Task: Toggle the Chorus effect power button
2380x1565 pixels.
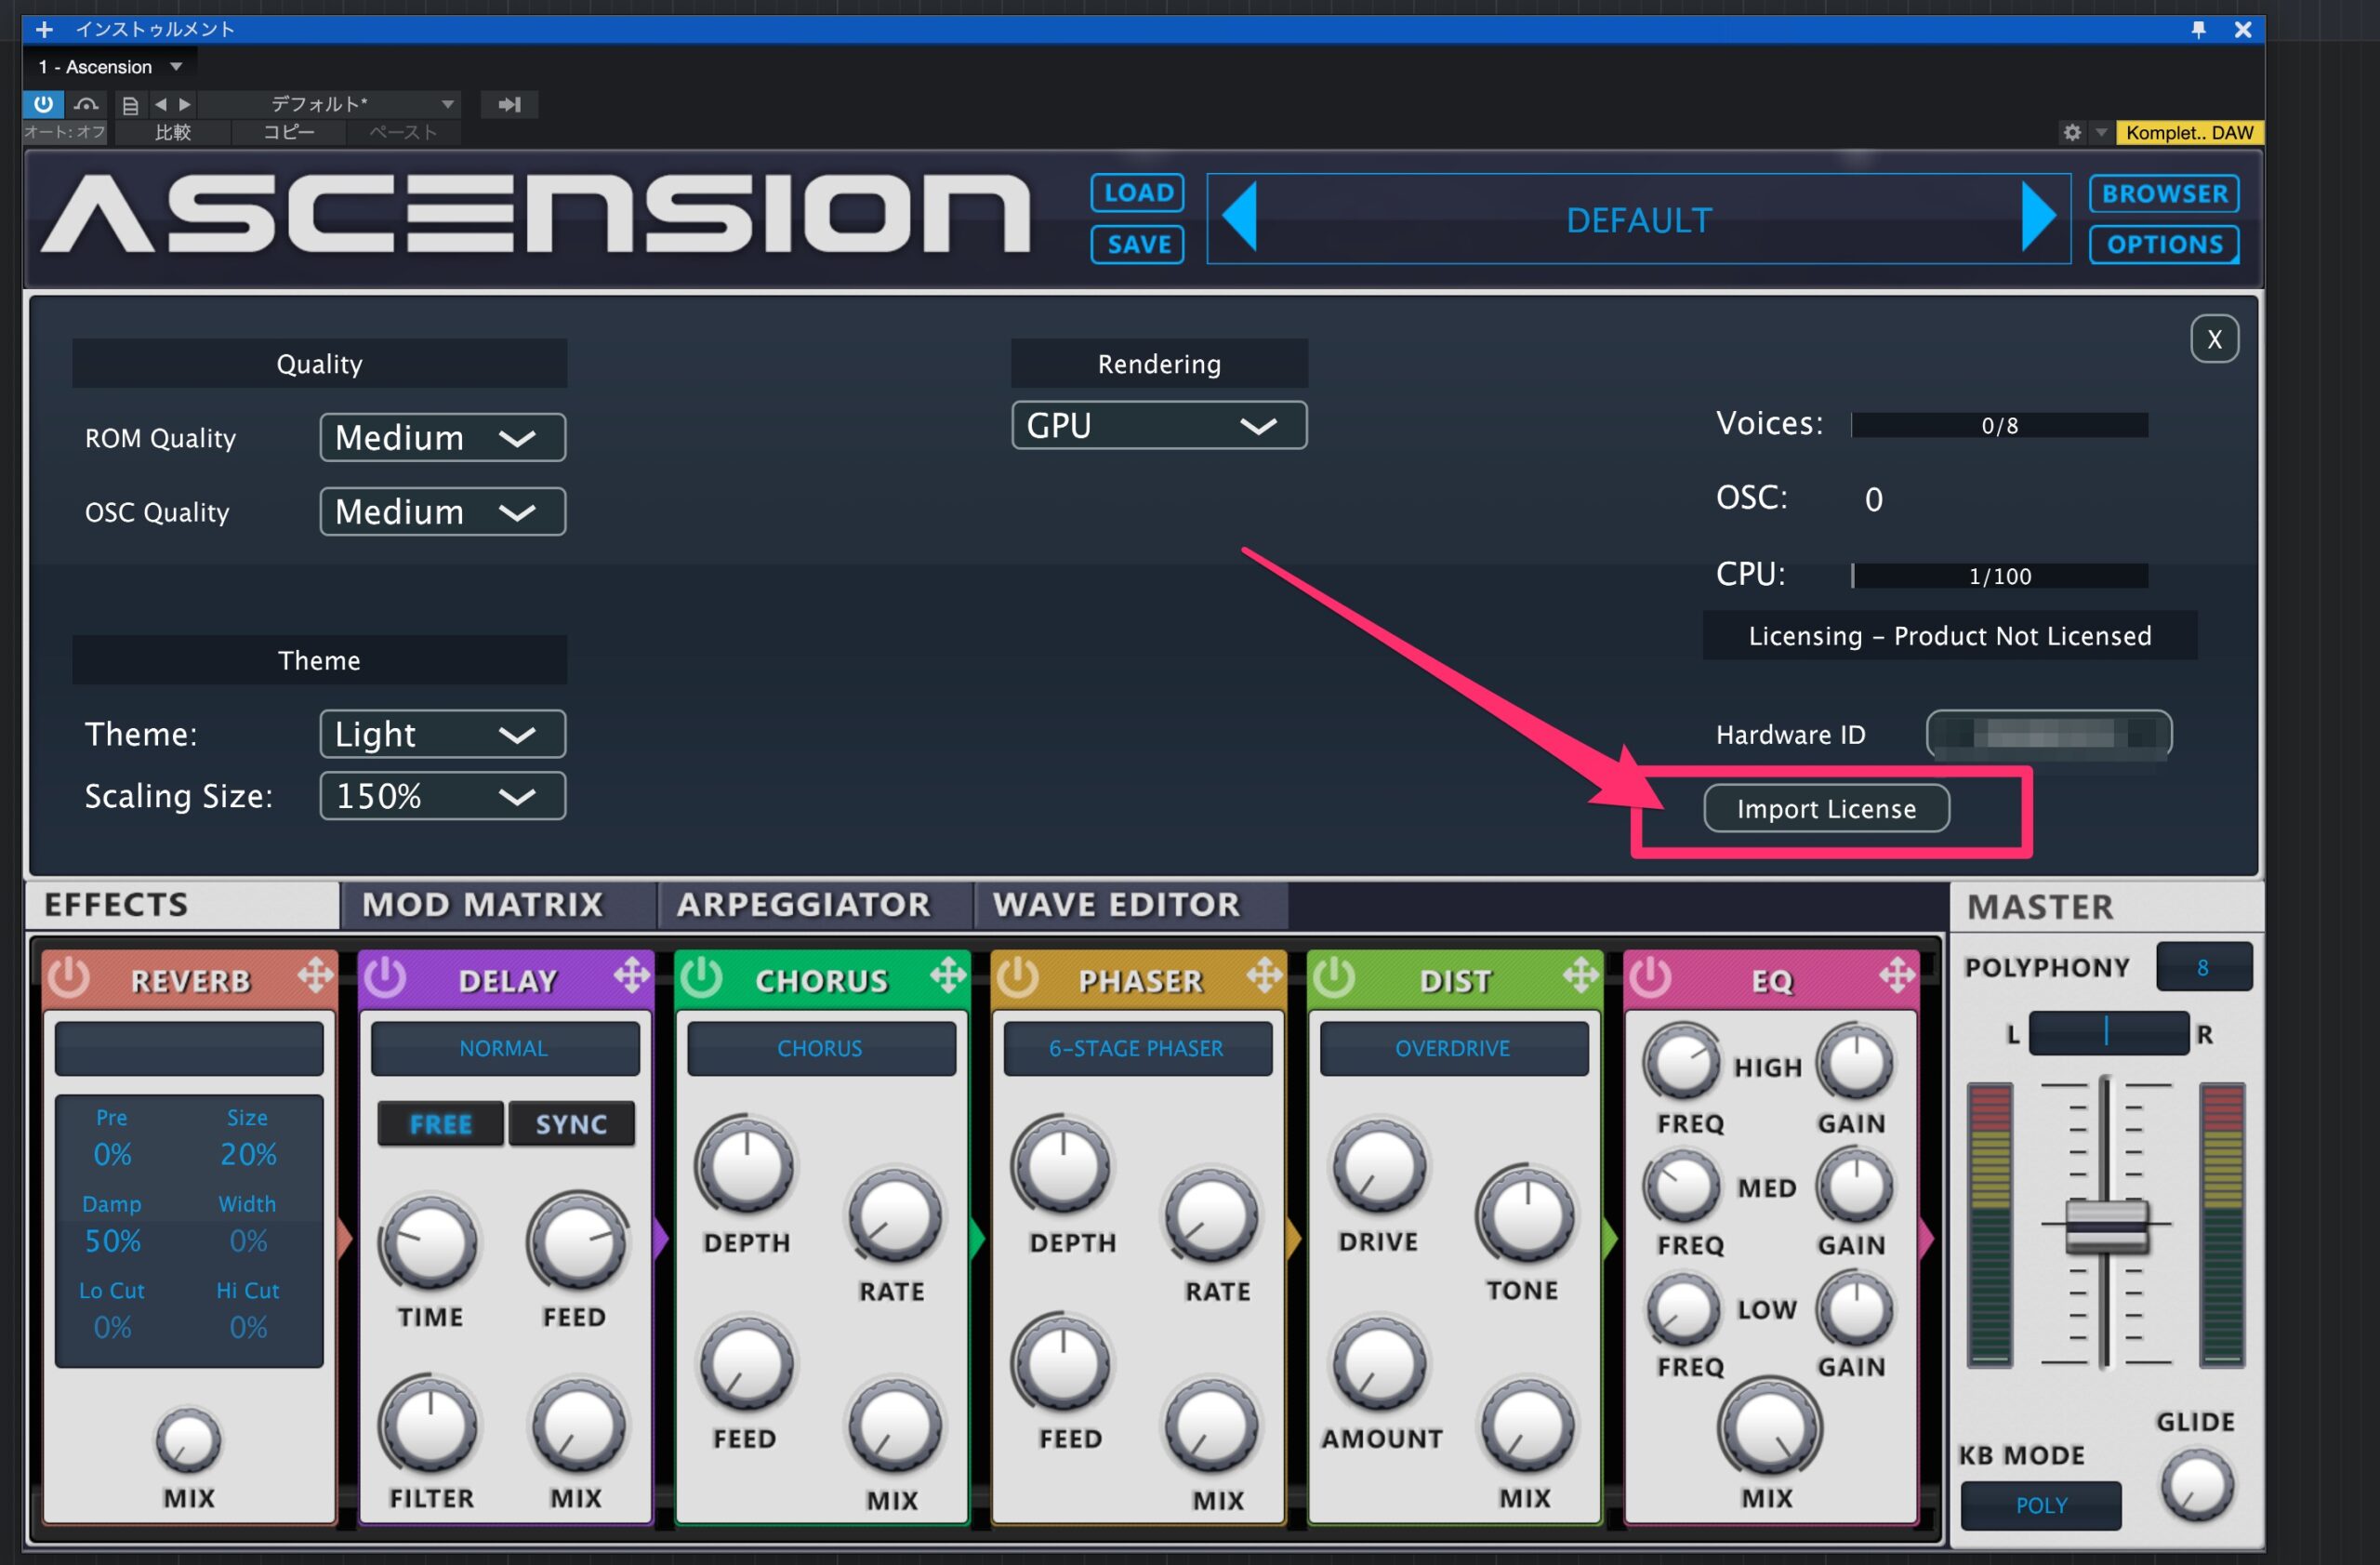Action: 702,977
